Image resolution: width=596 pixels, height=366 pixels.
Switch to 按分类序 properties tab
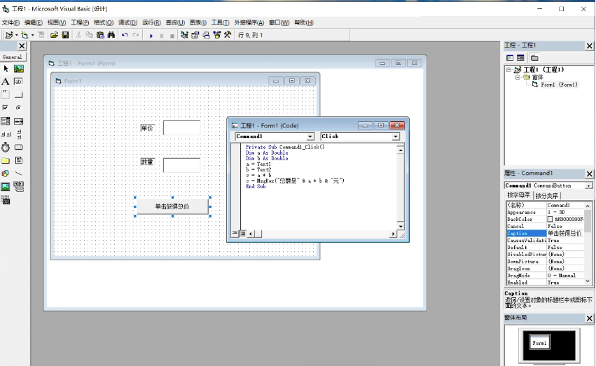point(547,196)
